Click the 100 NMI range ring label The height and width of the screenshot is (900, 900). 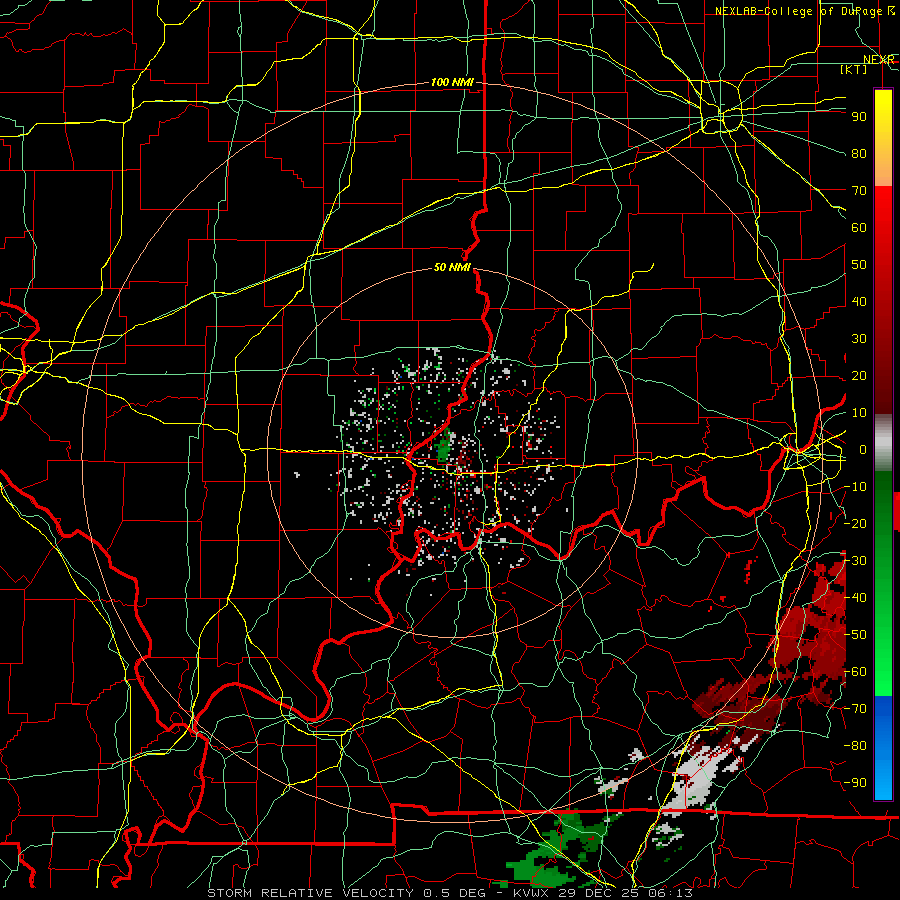[452, 82]
